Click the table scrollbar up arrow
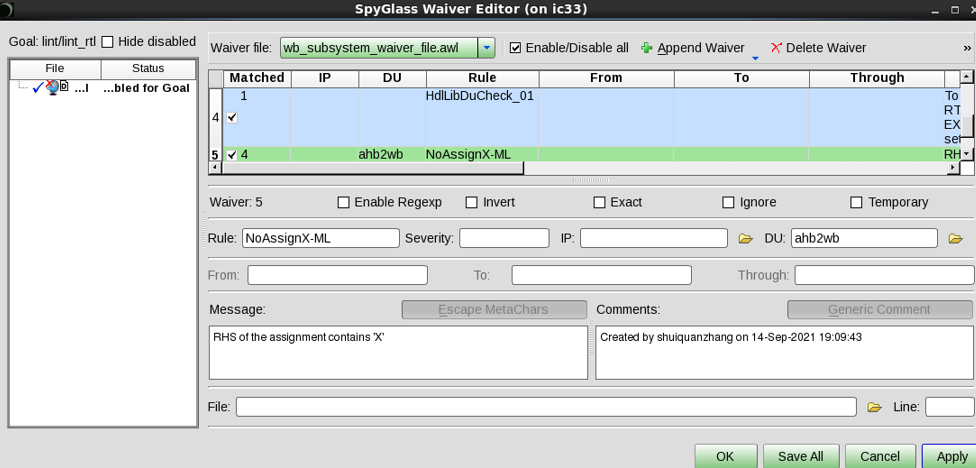The image size is (976, 468). point(967,77)
